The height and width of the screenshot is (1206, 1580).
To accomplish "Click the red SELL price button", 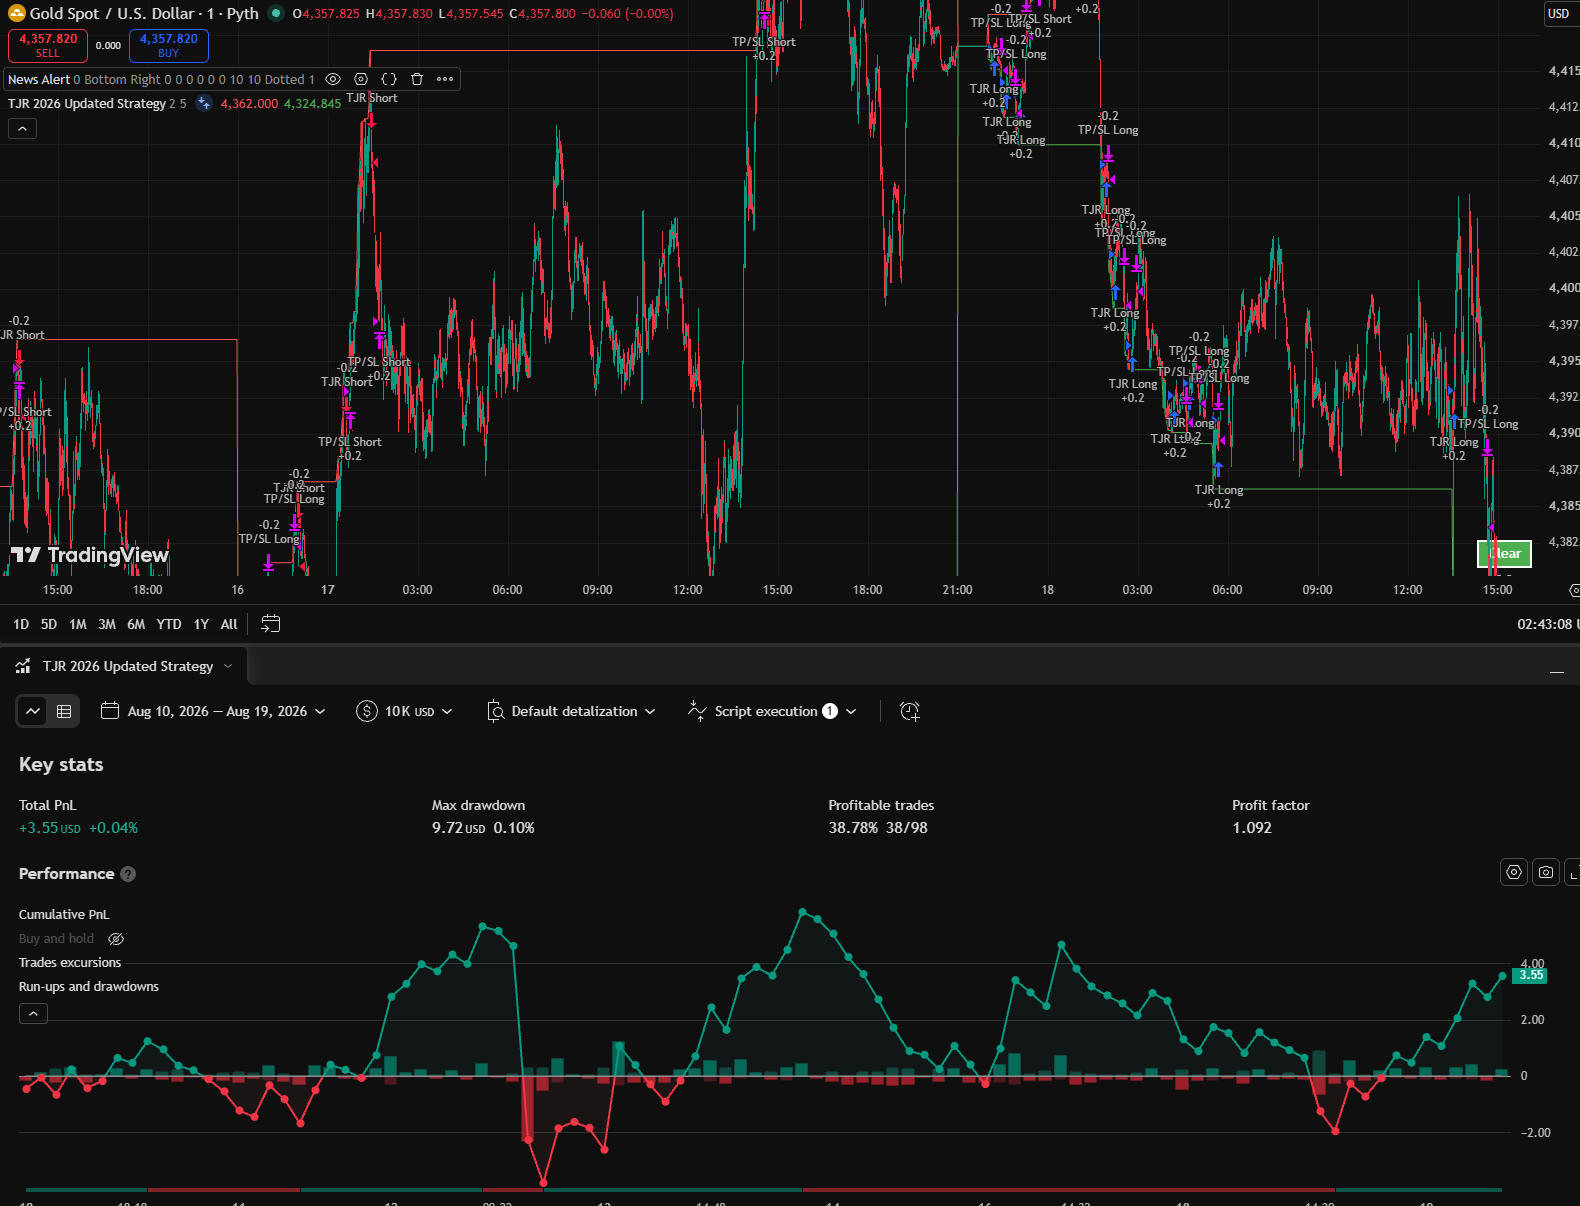I will [x=48, y=45].
